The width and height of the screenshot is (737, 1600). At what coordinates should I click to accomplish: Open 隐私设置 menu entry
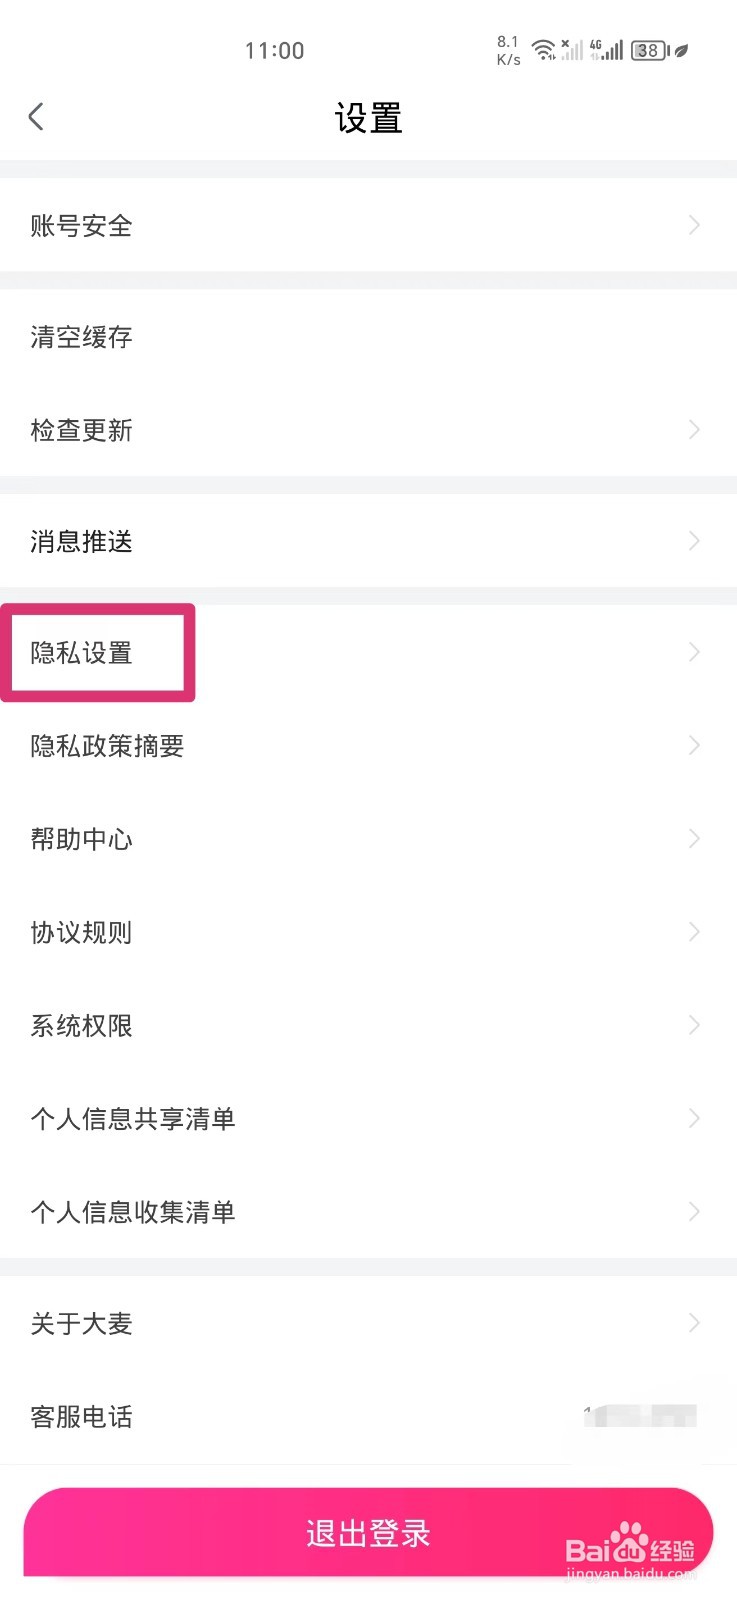click(x=82, y=653)
